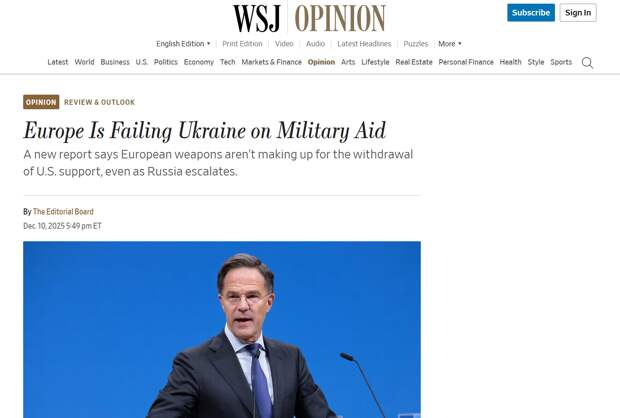Click the Review & Outlook label
Viewport: 620px width, 418px height.
pos(99,102)
